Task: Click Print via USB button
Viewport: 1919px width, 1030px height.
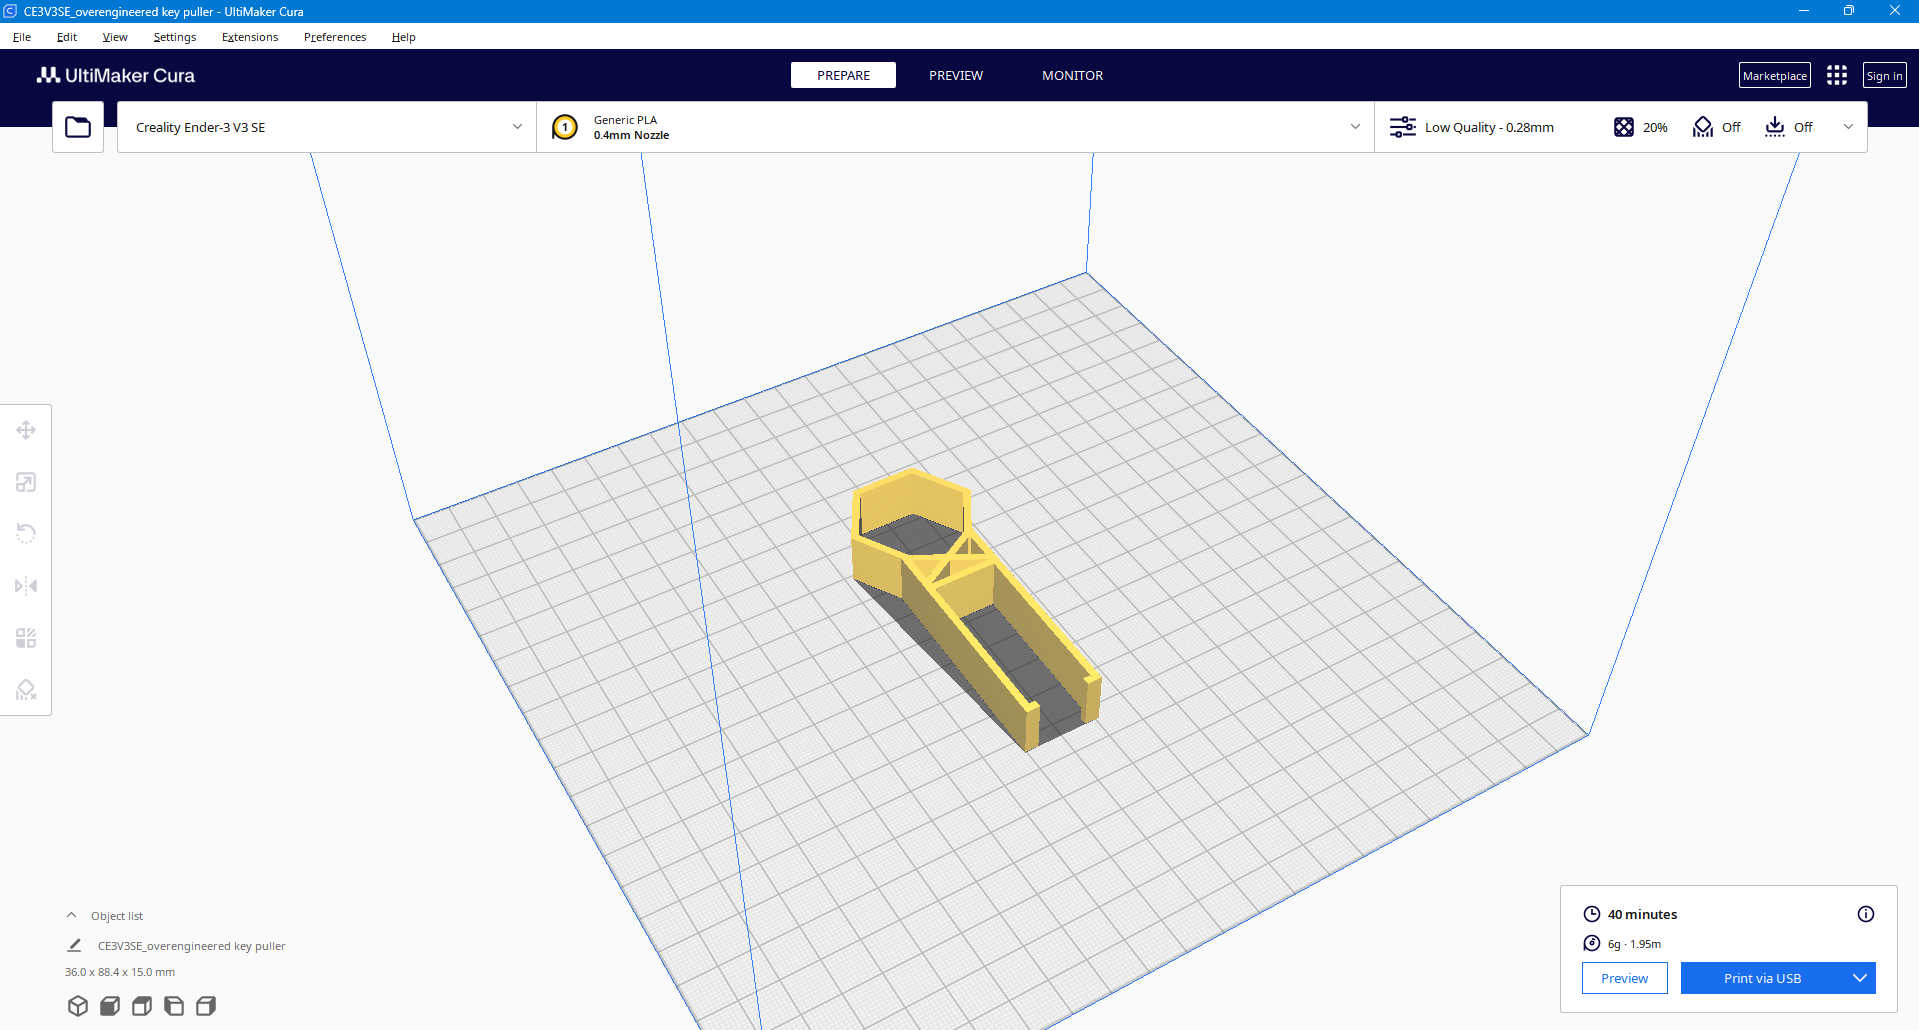Action: coord(1762,978)
